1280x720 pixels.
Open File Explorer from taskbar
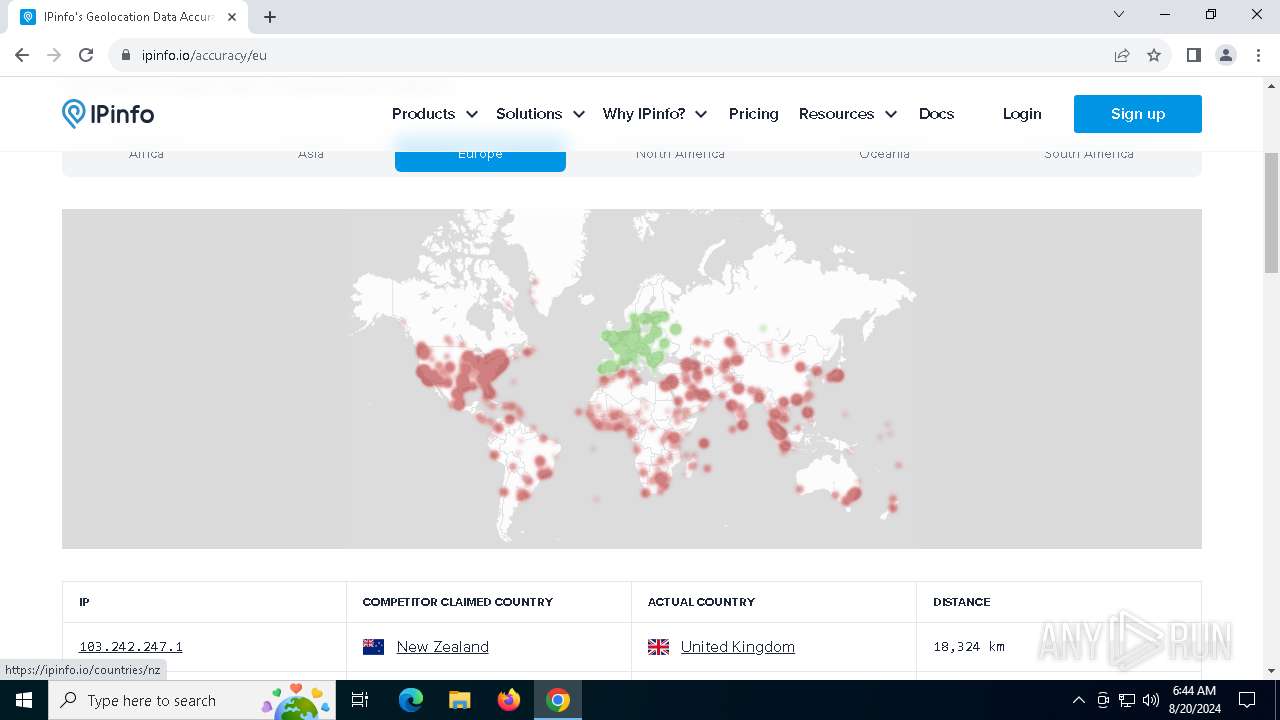coord(459,700)
